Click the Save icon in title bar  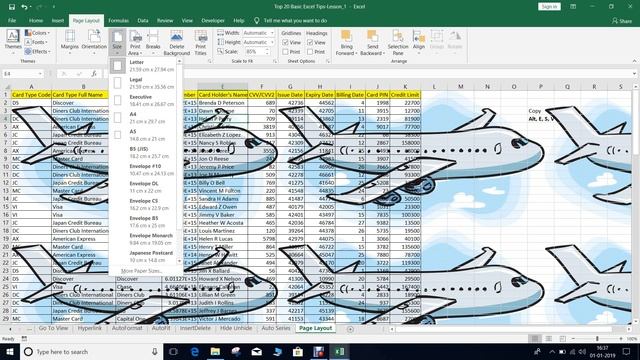(x=12, y=7)
